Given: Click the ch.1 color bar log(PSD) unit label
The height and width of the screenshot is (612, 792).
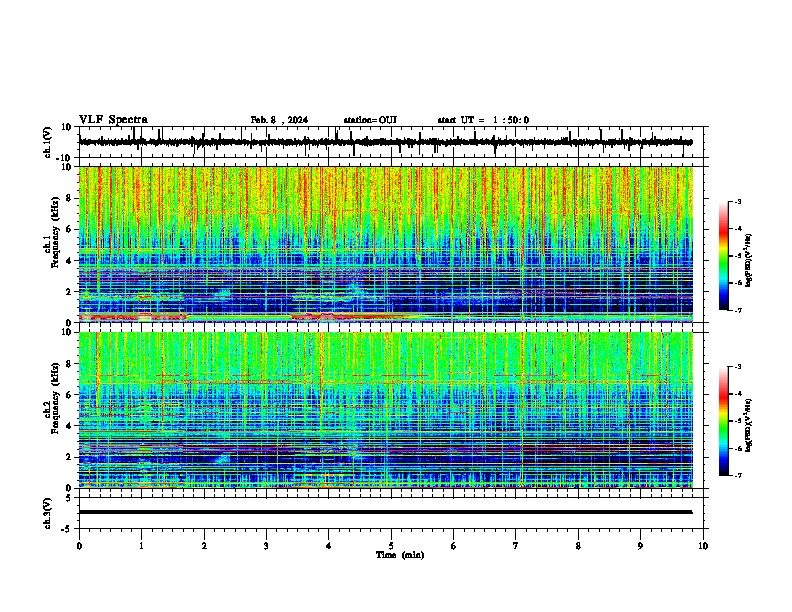Looking at the screenshot, I should (x=749, y=261).
